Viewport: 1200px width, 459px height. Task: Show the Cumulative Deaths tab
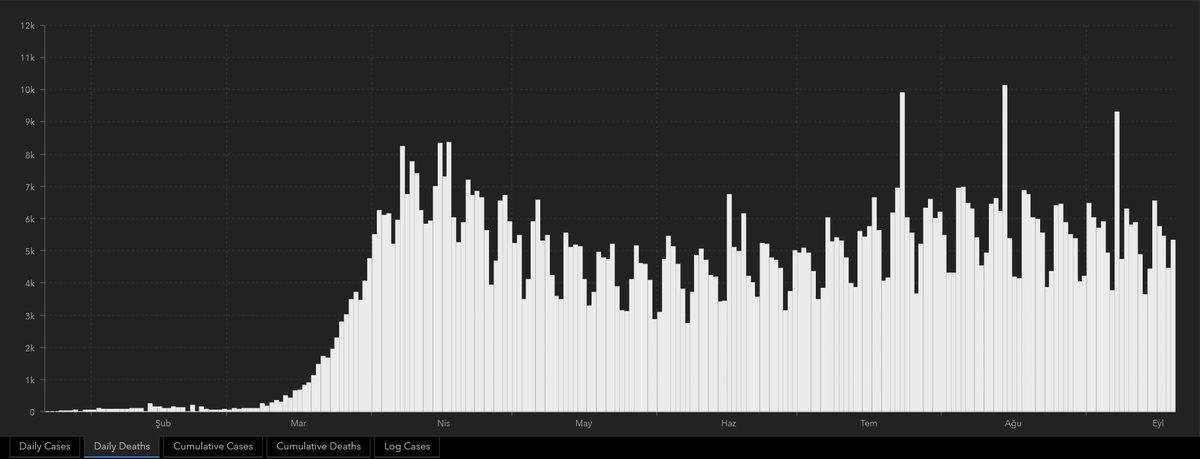click(319, 446)
